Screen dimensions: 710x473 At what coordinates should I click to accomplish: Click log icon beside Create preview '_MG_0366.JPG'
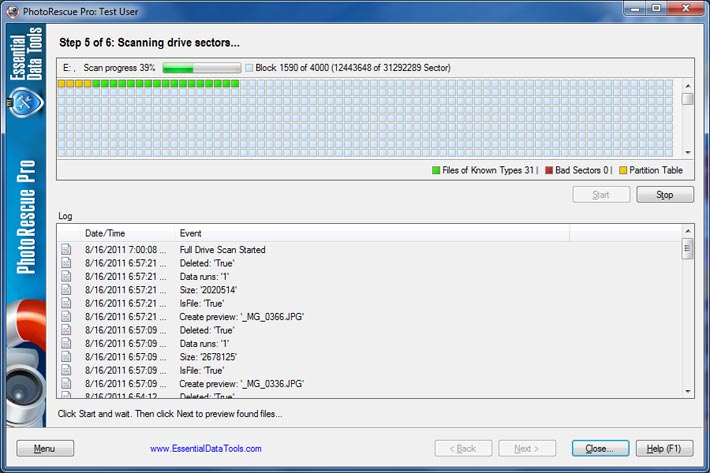coord(66,316)
